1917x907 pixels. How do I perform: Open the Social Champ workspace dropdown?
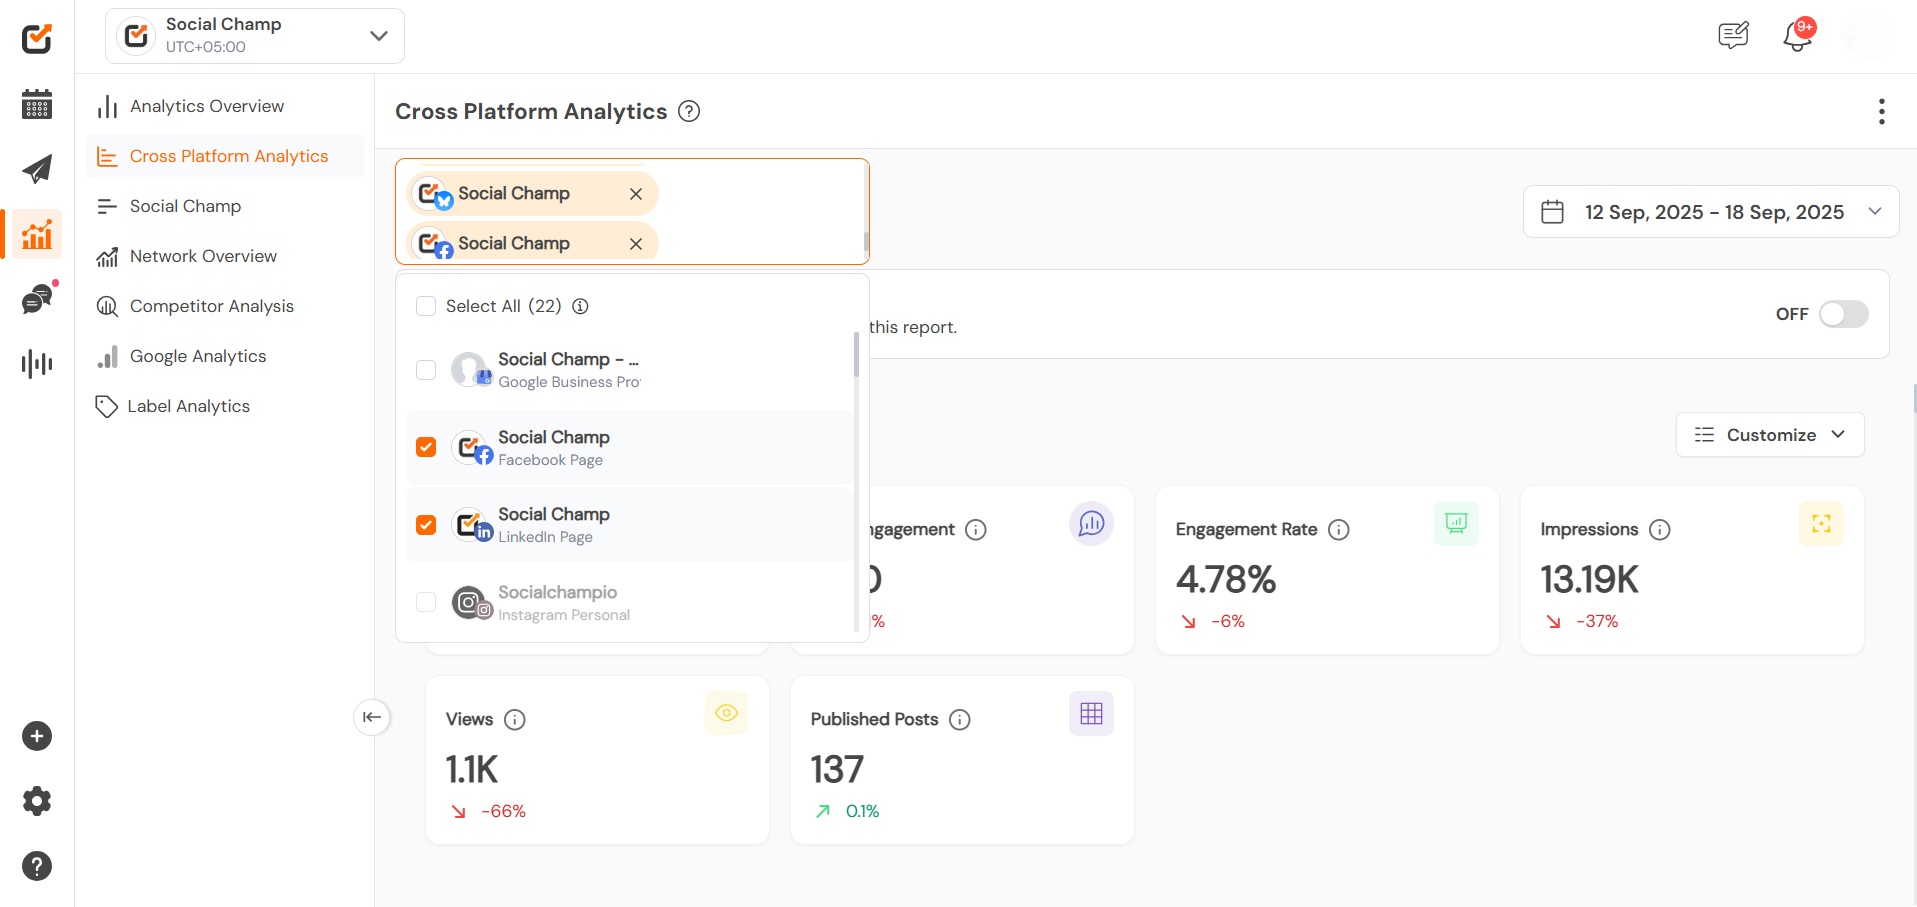255,36
